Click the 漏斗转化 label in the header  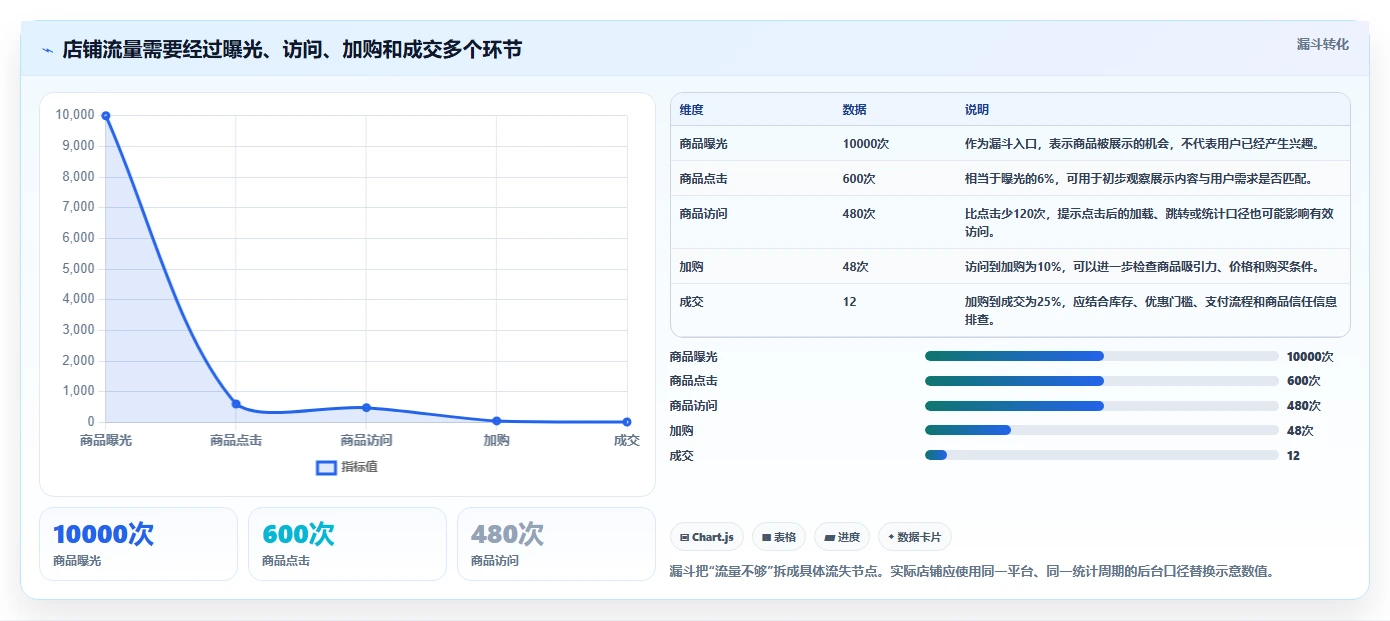[x=1323, y=44]
